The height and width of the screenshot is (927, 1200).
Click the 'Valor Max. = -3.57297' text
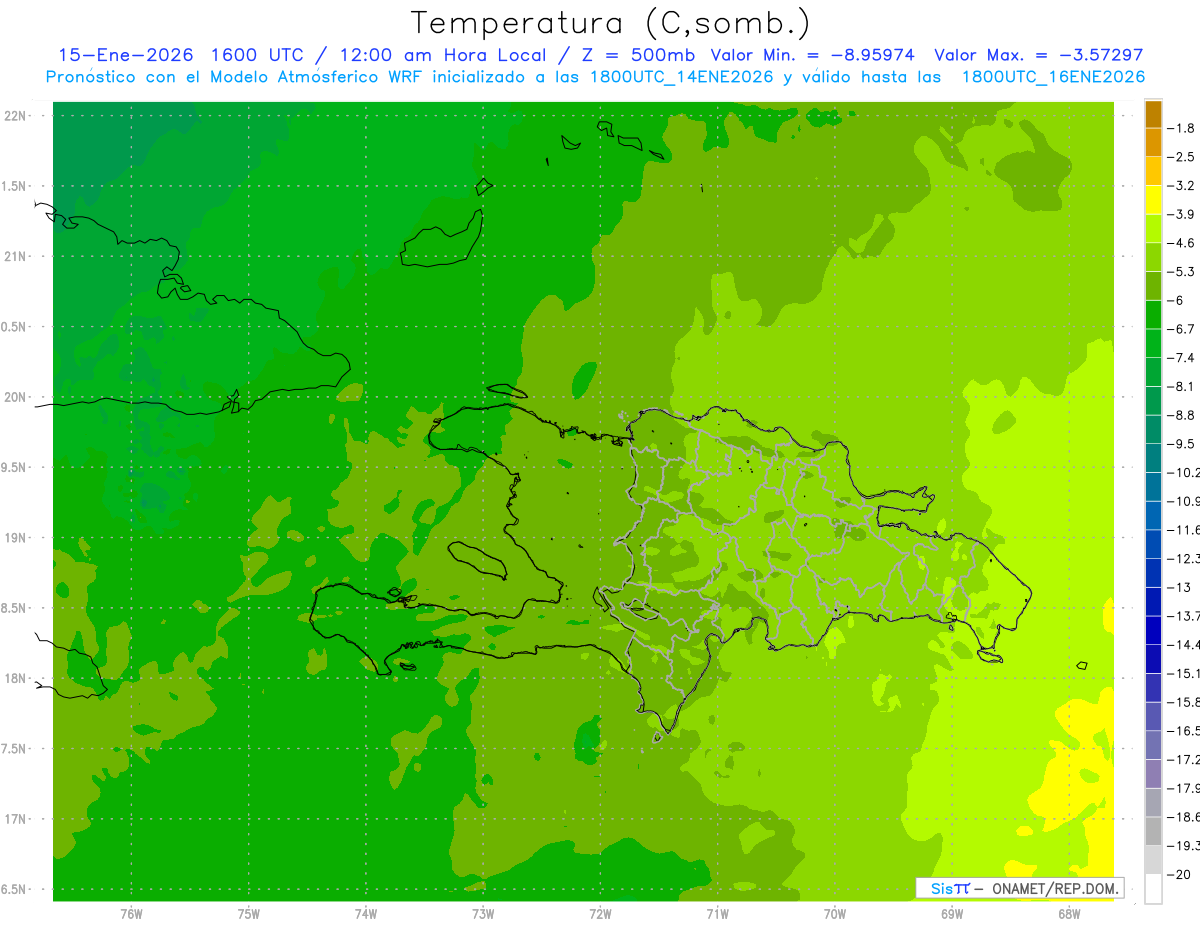pos(1038,55)
